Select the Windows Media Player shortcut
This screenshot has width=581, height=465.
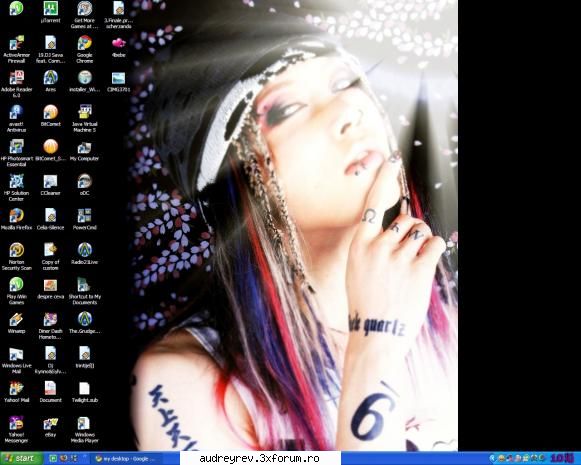pos(84,429)
